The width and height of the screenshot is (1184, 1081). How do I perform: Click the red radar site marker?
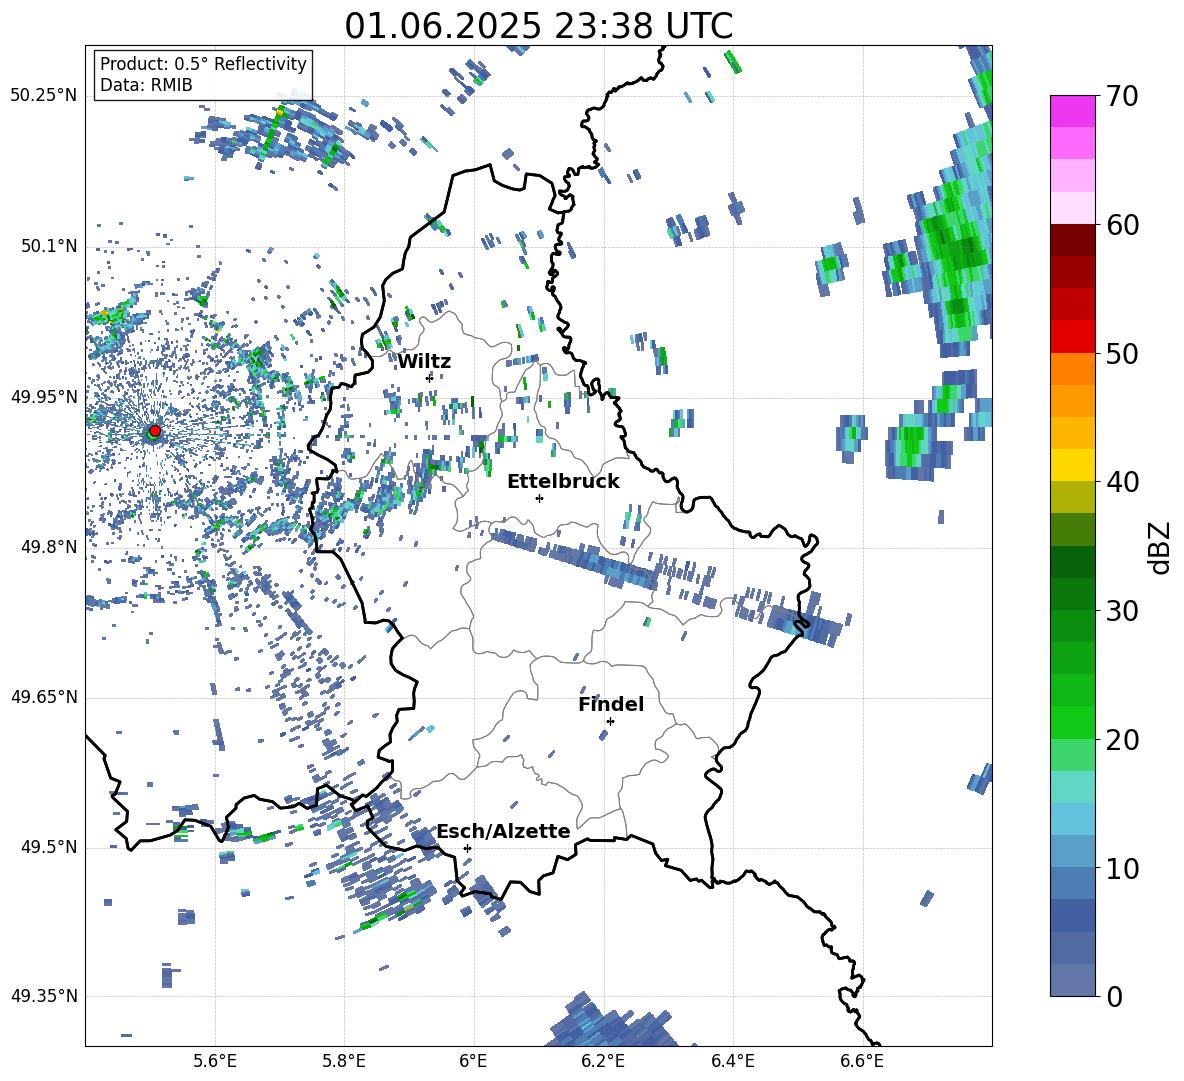(155, 430)
